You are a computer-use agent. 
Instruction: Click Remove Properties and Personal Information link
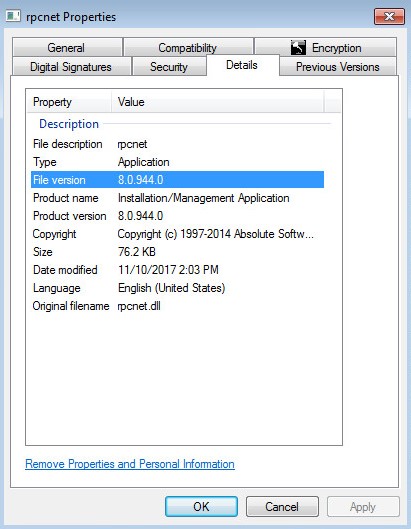pos(130,464)
